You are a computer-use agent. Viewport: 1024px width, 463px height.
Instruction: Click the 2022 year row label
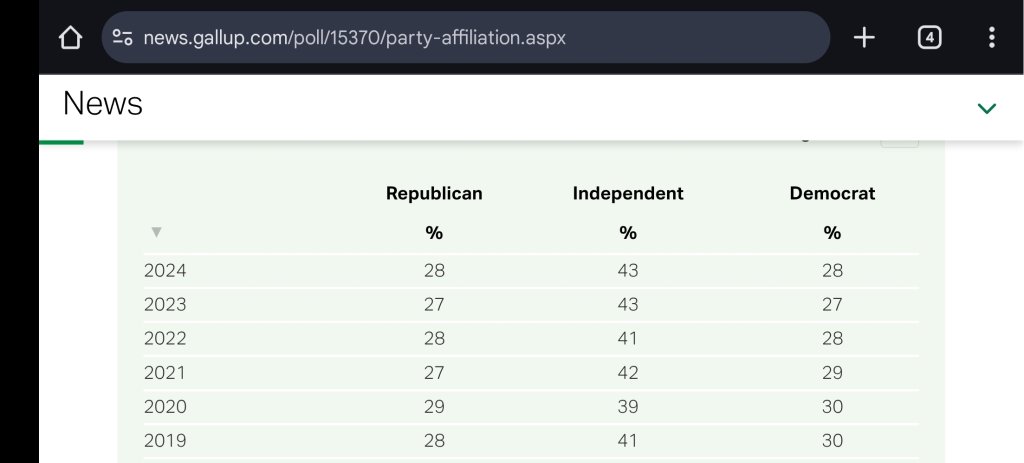(x=165, y=338)
